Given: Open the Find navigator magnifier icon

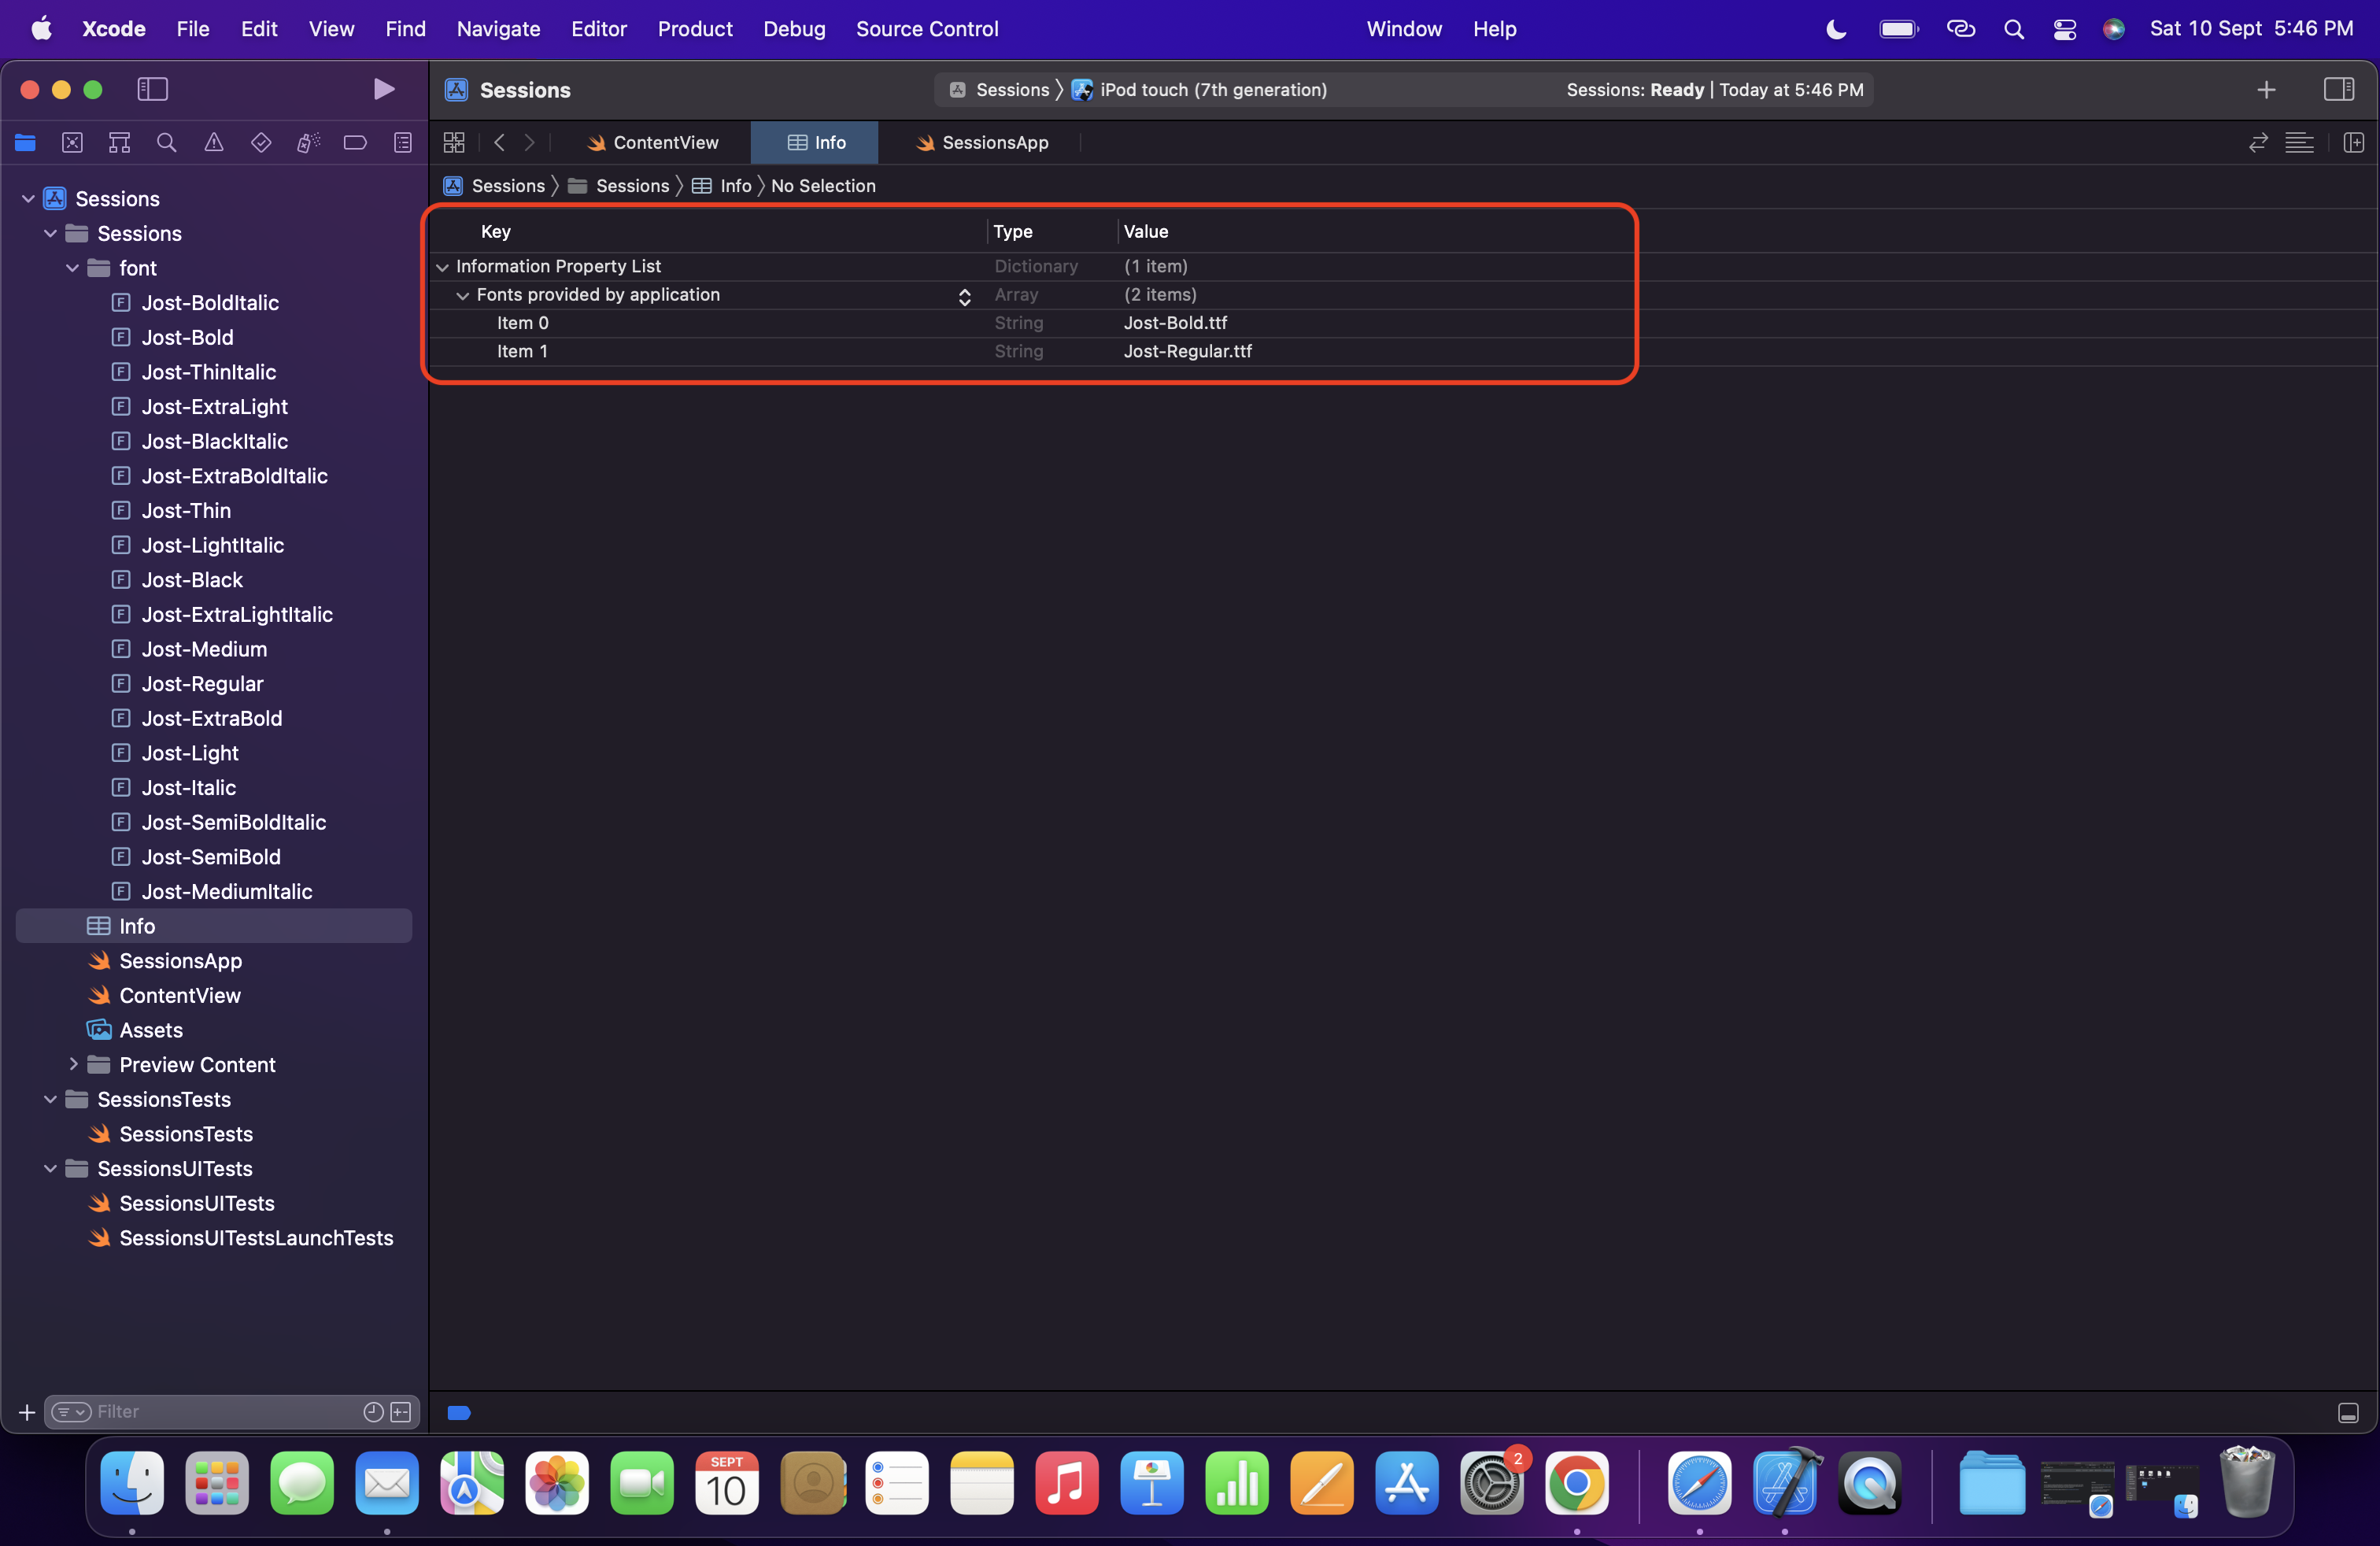Looking at the screenshot, I should pyautogui.click(x=166, y=143).
